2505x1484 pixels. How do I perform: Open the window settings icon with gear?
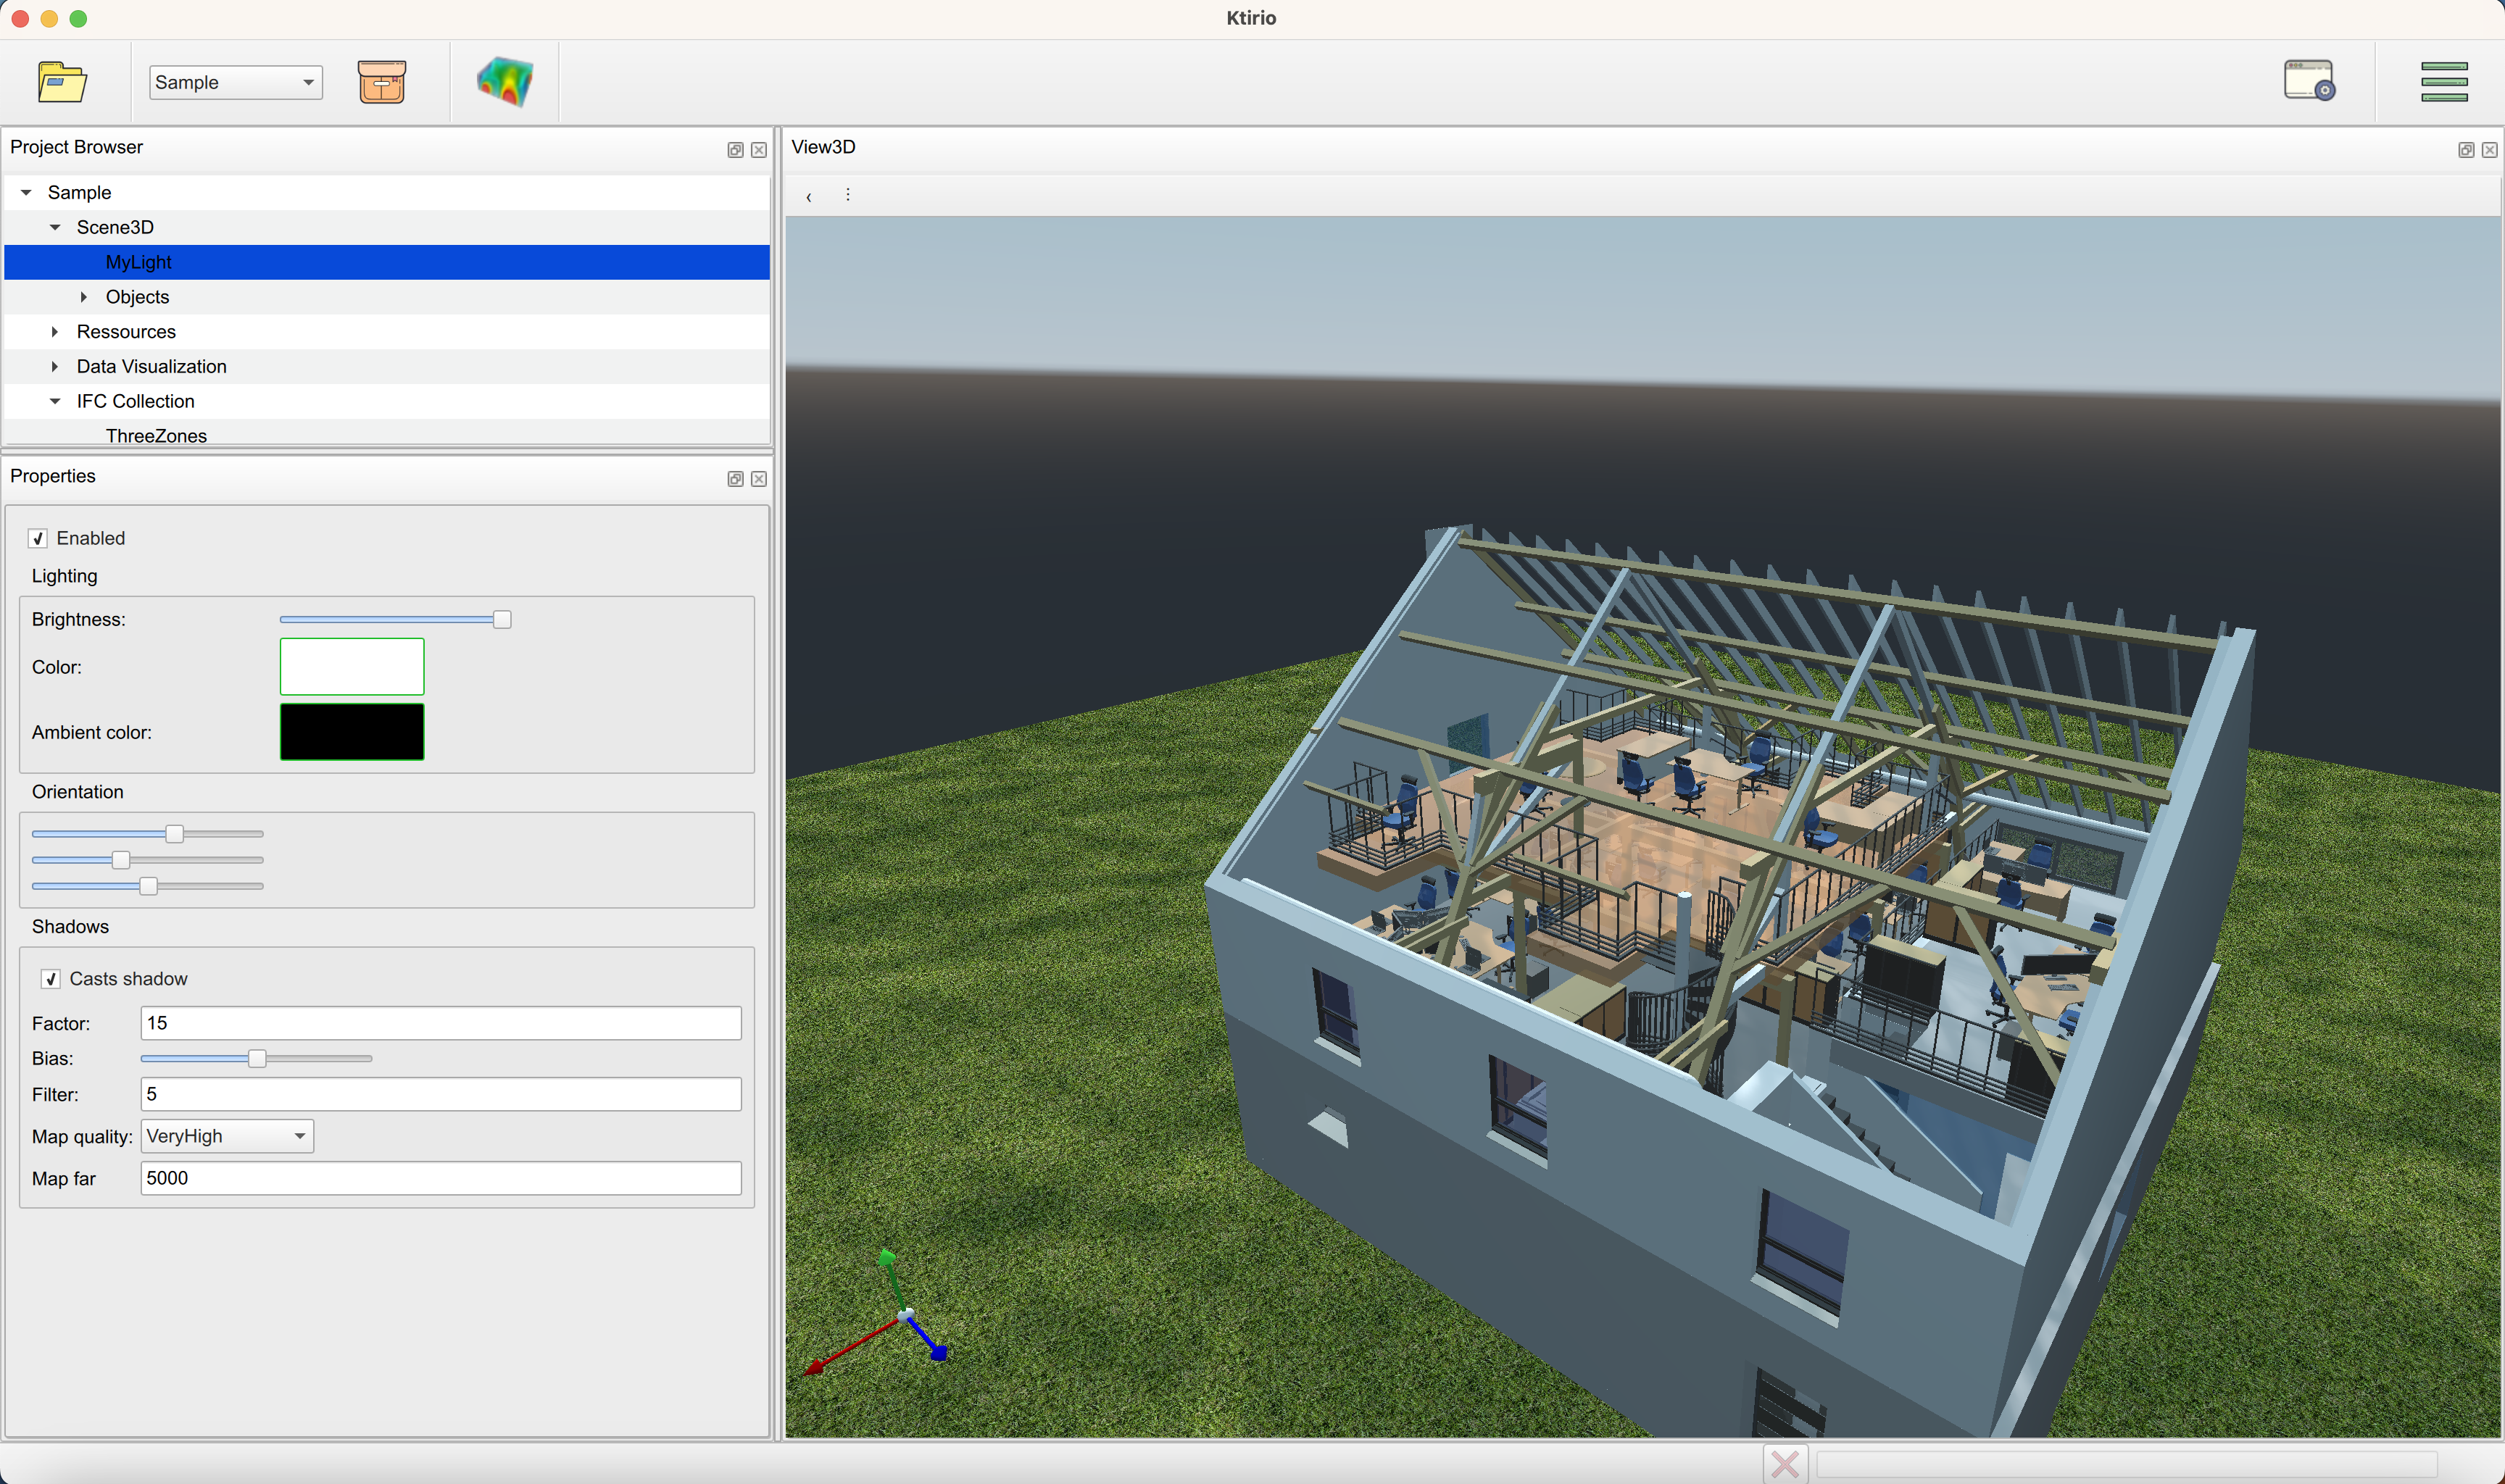tap(2309, 80)
